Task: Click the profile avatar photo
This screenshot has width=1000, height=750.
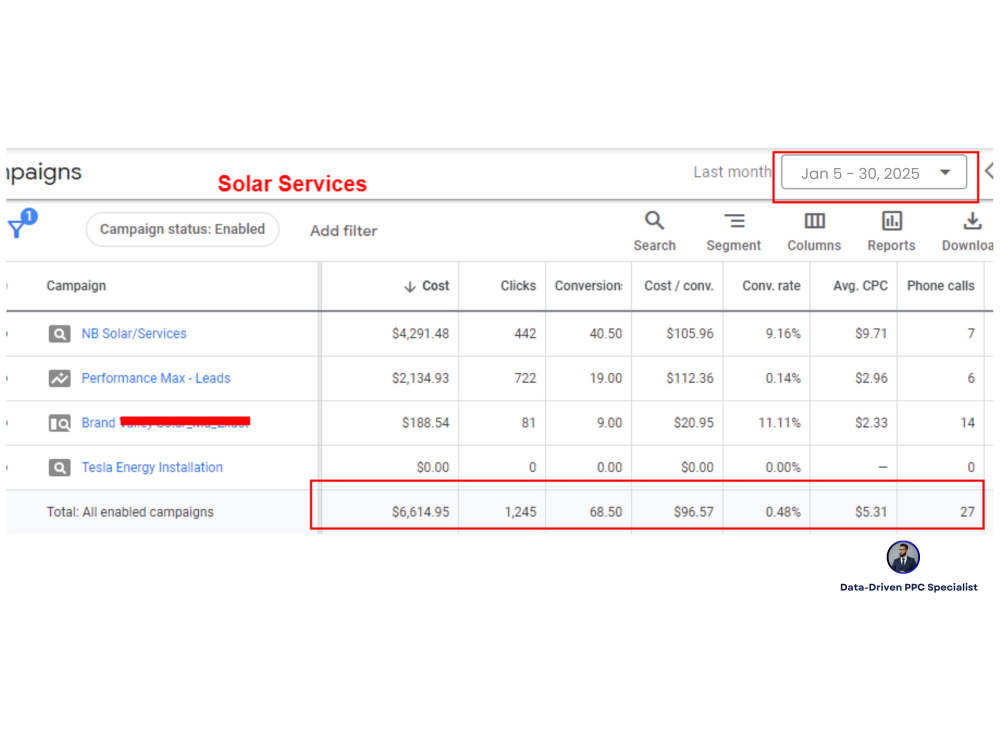Action: pos(902,557)
